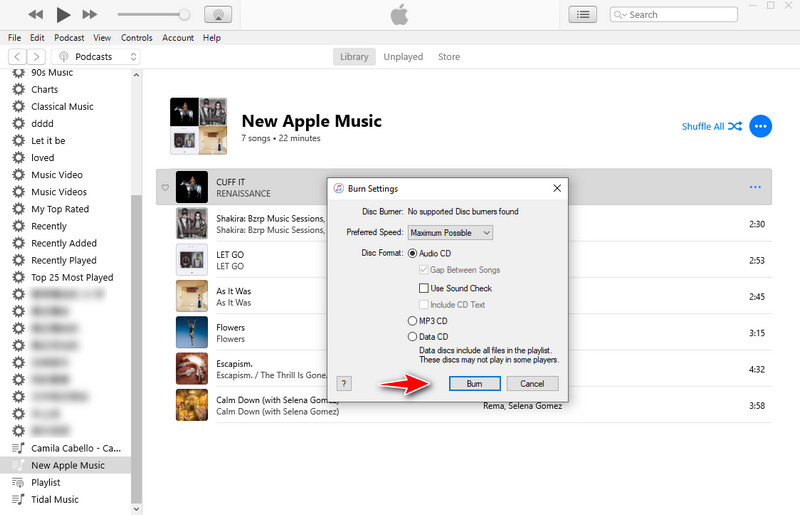Go back with the left navigation arrow
Image resolution: width=800 pixels, height=515 pixels.
click(x=17, y=57)
